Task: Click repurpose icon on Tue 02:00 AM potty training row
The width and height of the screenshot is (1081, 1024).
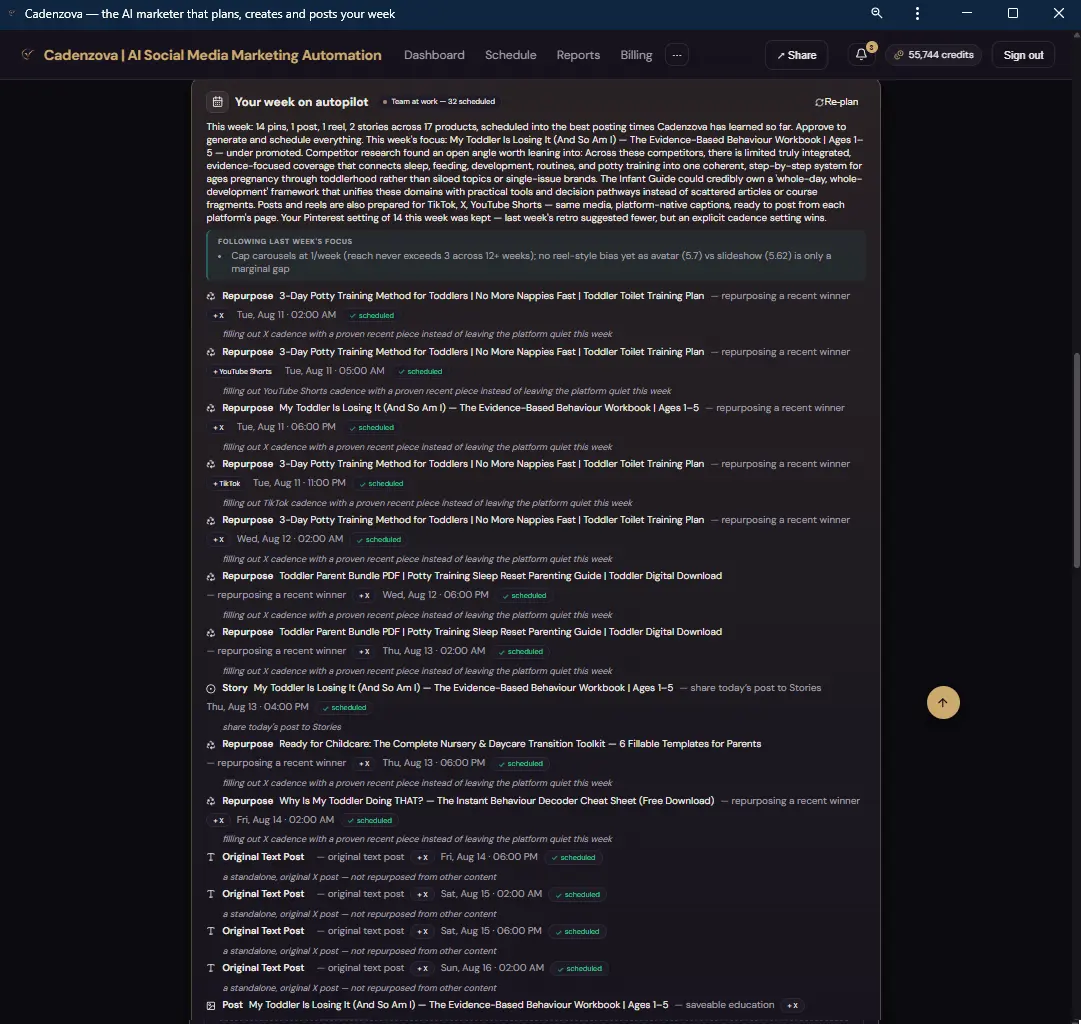Action: [x=211, y=296]
